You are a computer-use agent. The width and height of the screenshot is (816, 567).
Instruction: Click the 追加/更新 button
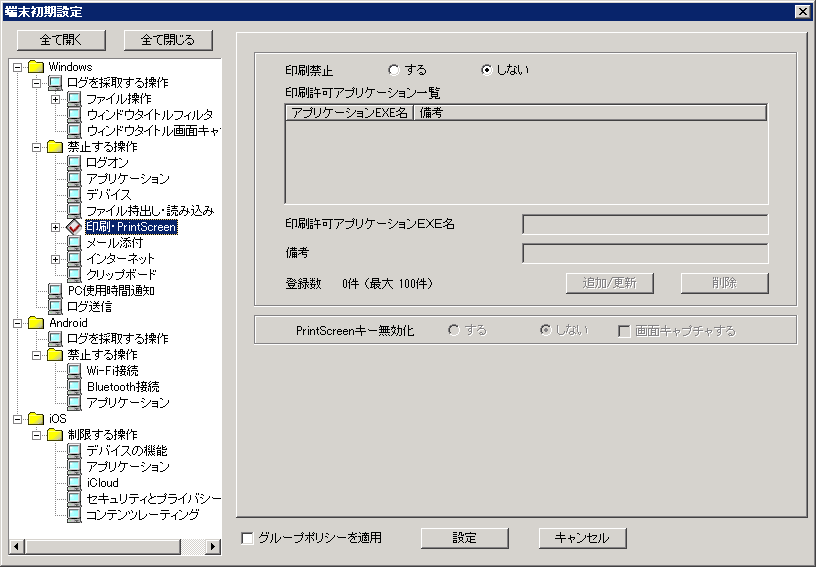click(609, 283)
